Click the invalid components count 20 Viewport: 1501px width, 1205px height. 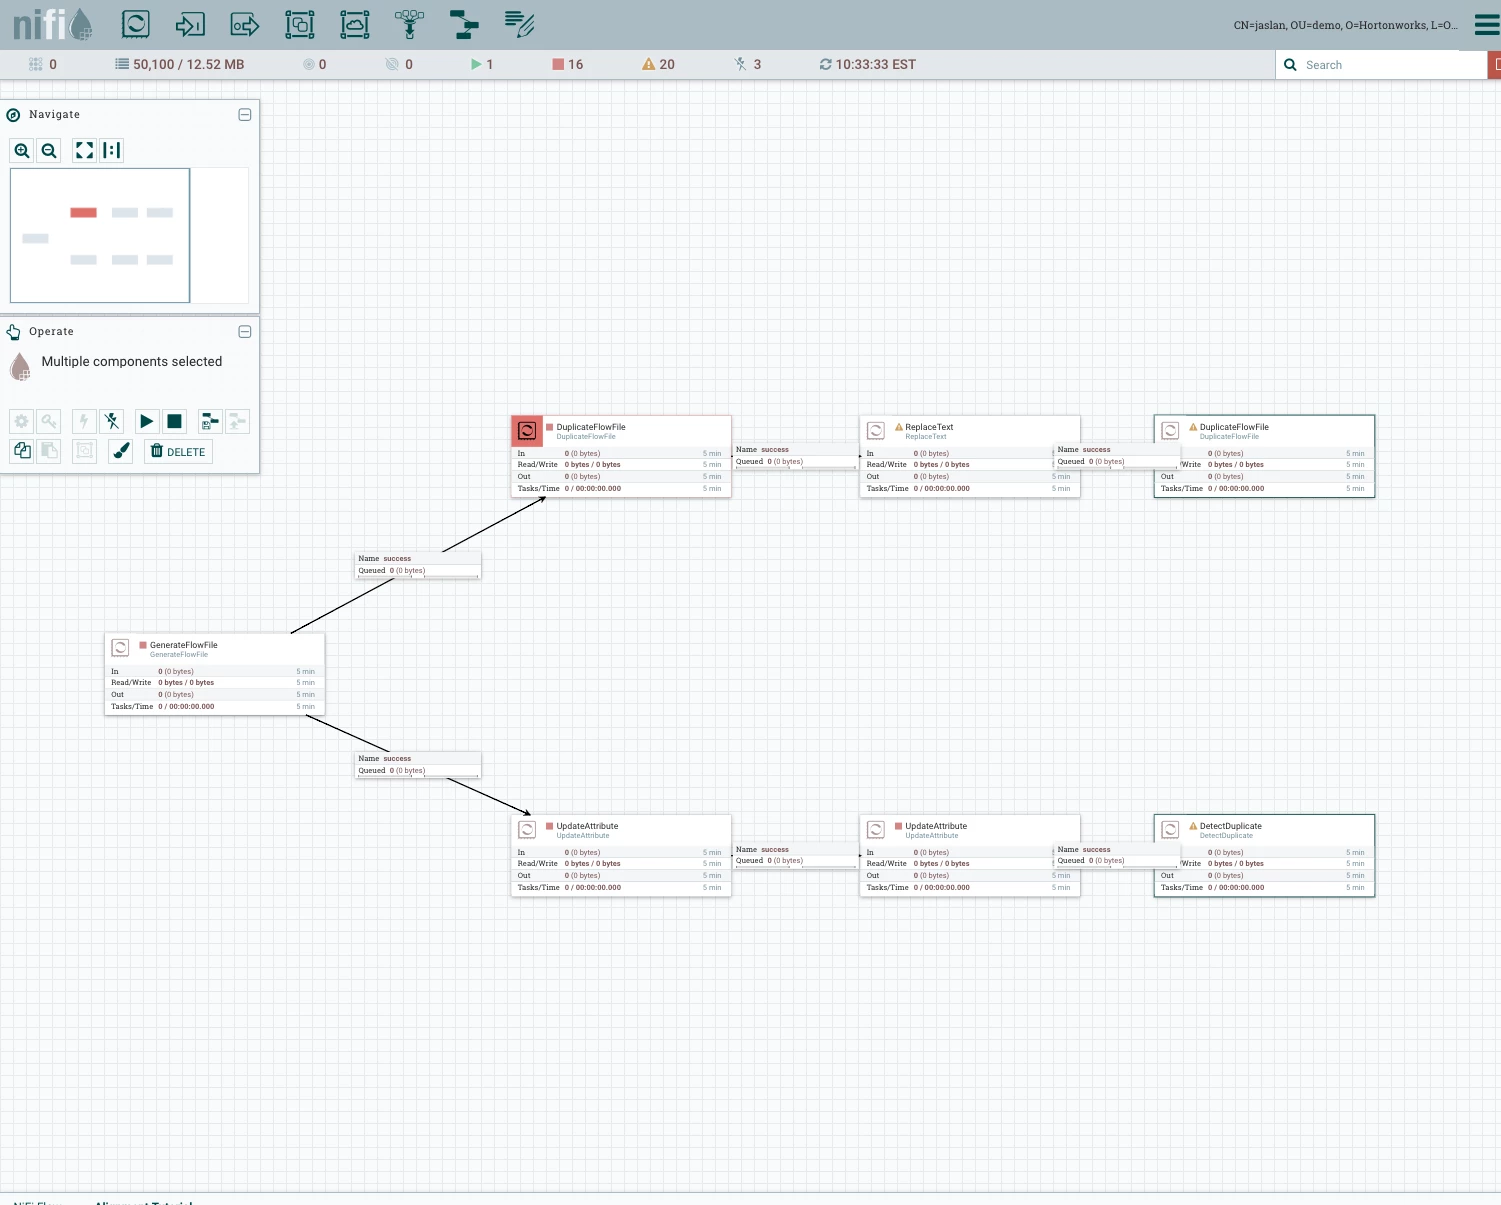pos(658,64)
